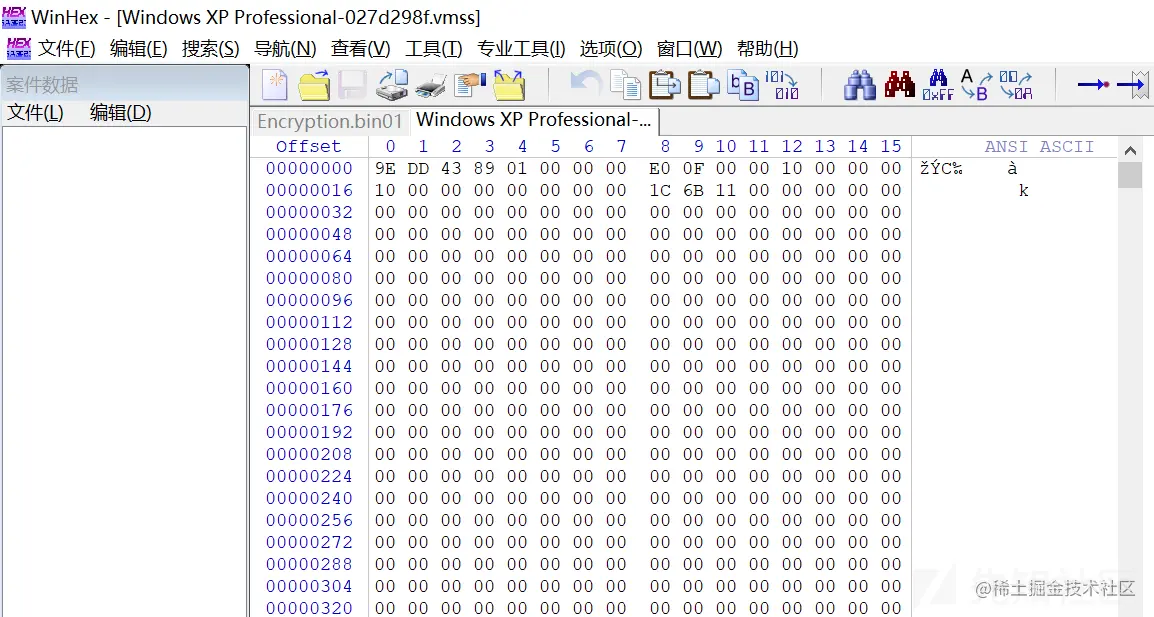Click offset label 00000256
The width and height of the screenshot is (1154, 617).
pyautogui.click(x=309, y=521)
